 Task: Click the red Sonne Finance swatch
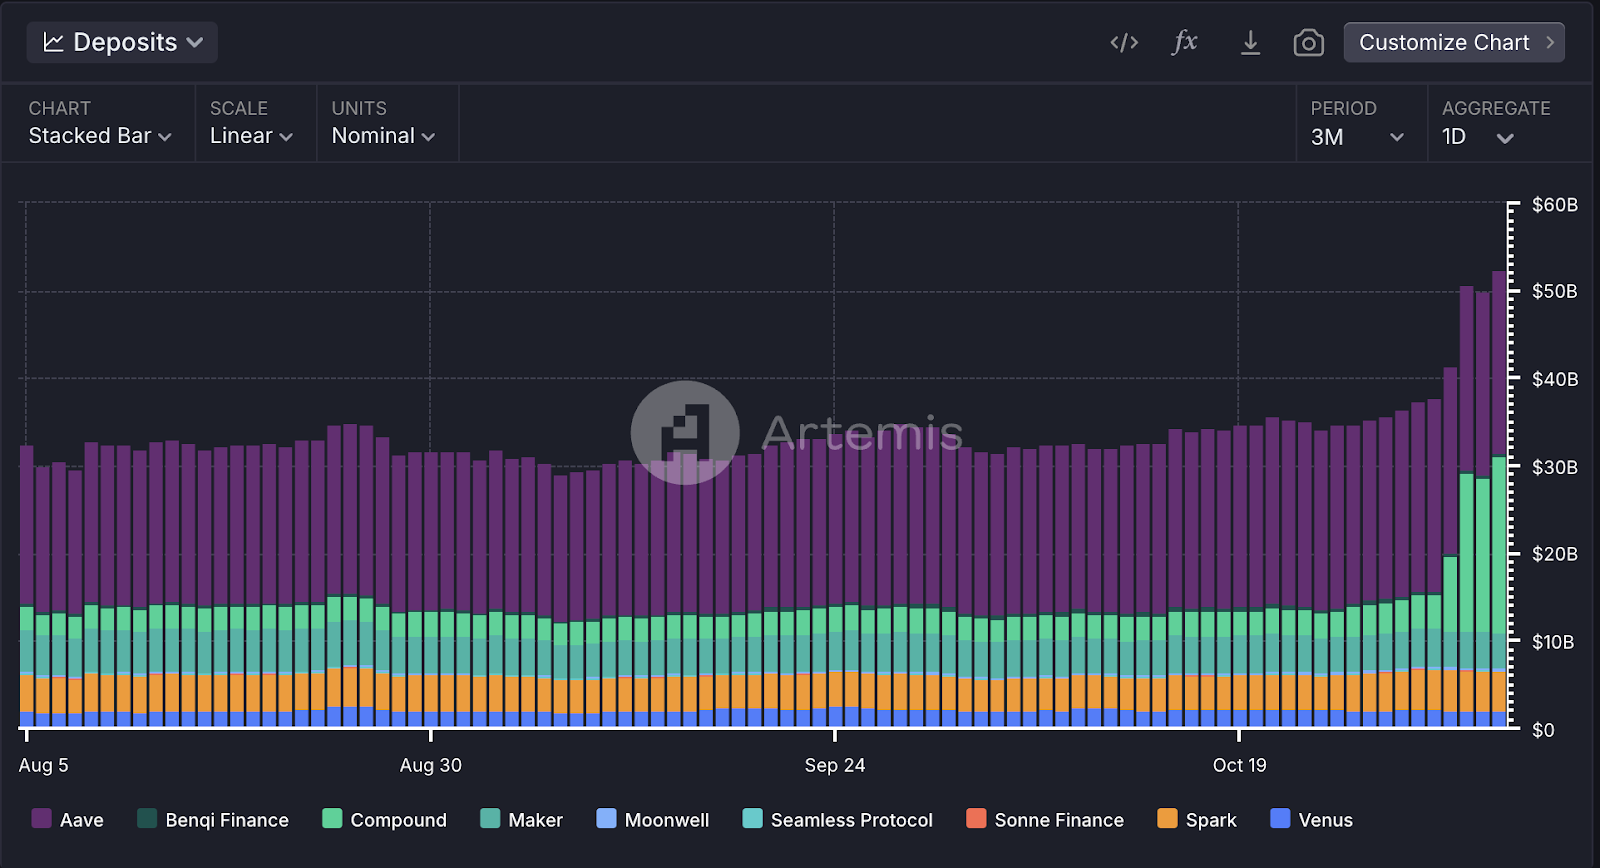click(976, 818)
